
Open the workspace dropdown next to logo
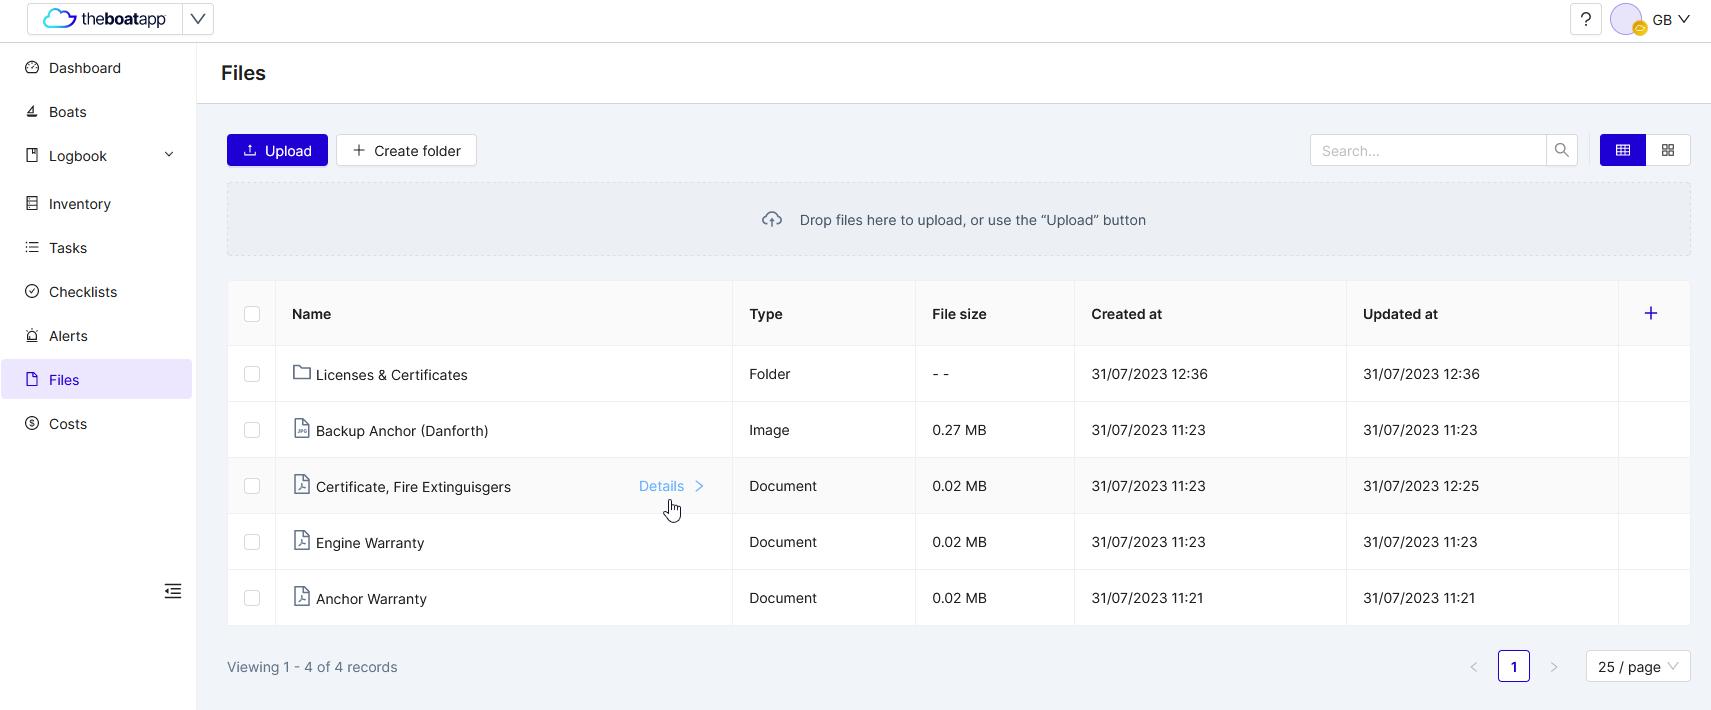pyautogui.click(x=198, y=19)
